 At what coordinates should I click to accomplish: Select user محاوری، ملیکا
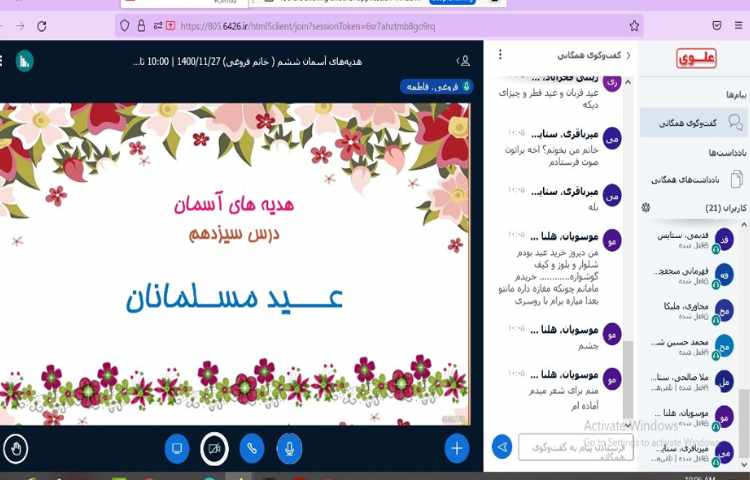[x=694, y=311]
